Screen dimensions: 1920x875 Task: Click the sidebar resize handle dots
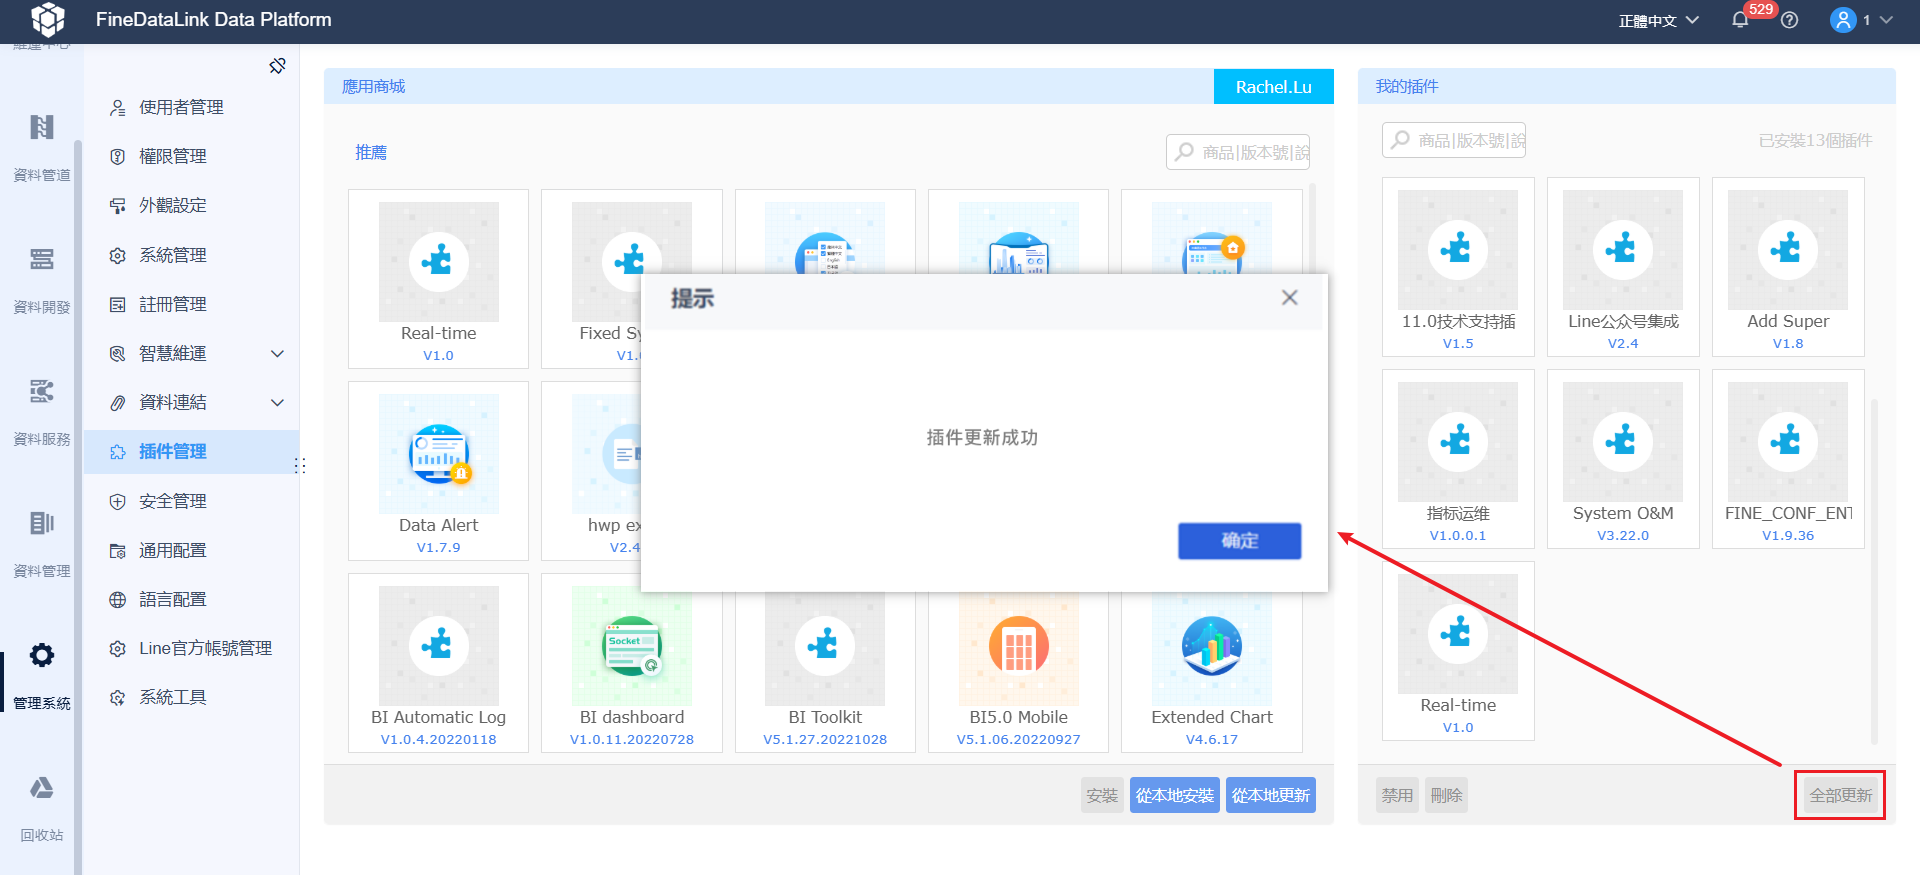(299, 465)
